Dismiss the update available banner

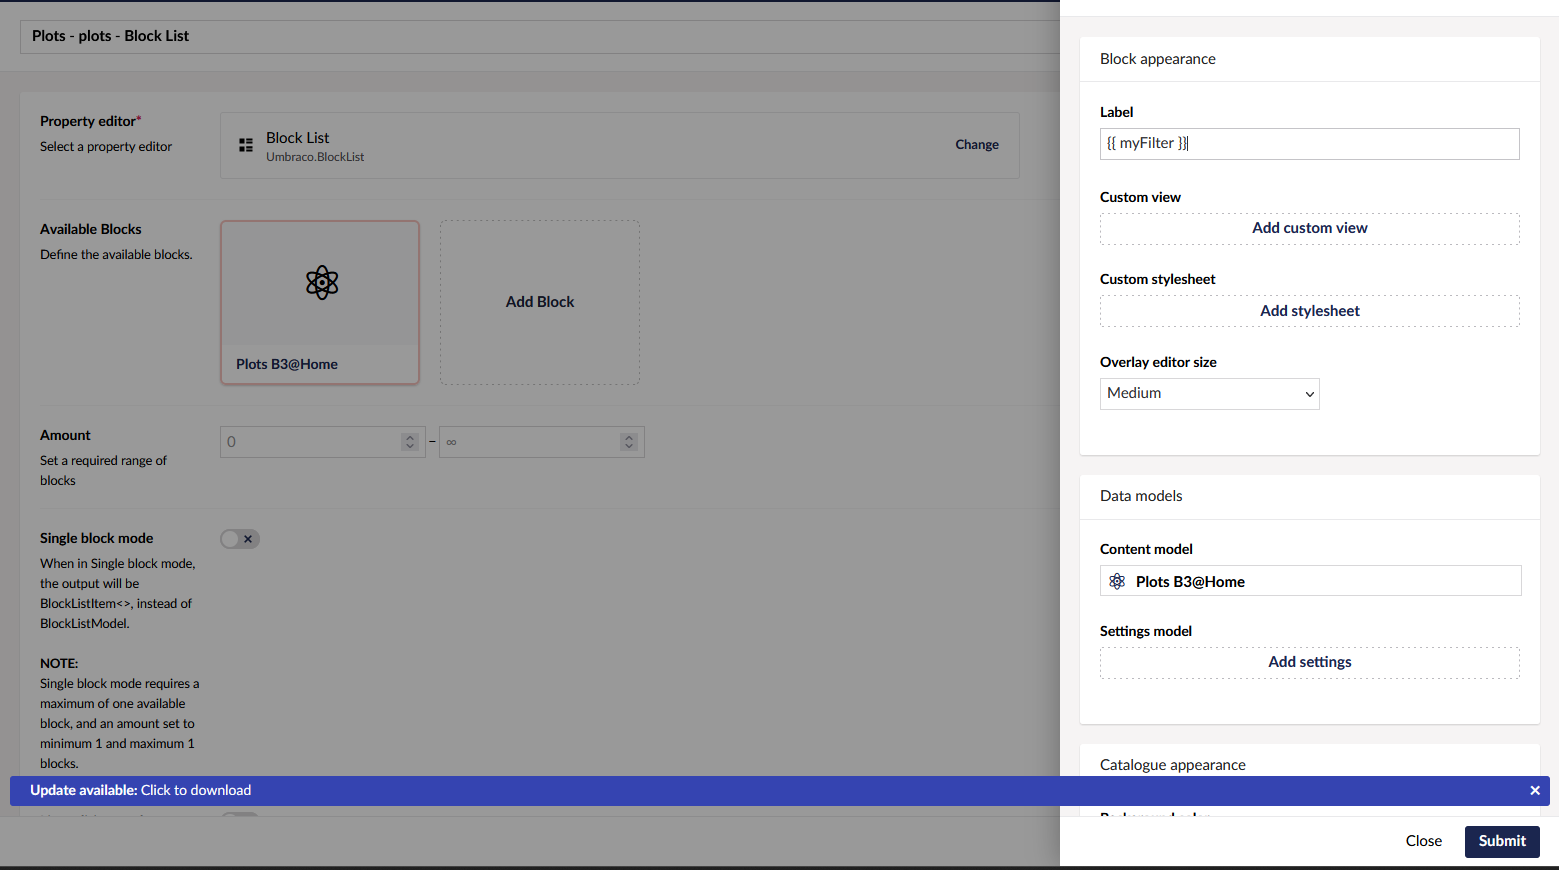click(1535, 791)
